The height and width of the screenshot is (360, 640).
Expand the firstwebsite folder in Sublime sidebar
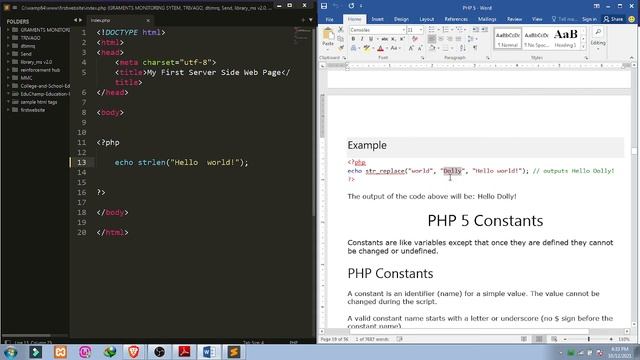[x=8, y=110]
